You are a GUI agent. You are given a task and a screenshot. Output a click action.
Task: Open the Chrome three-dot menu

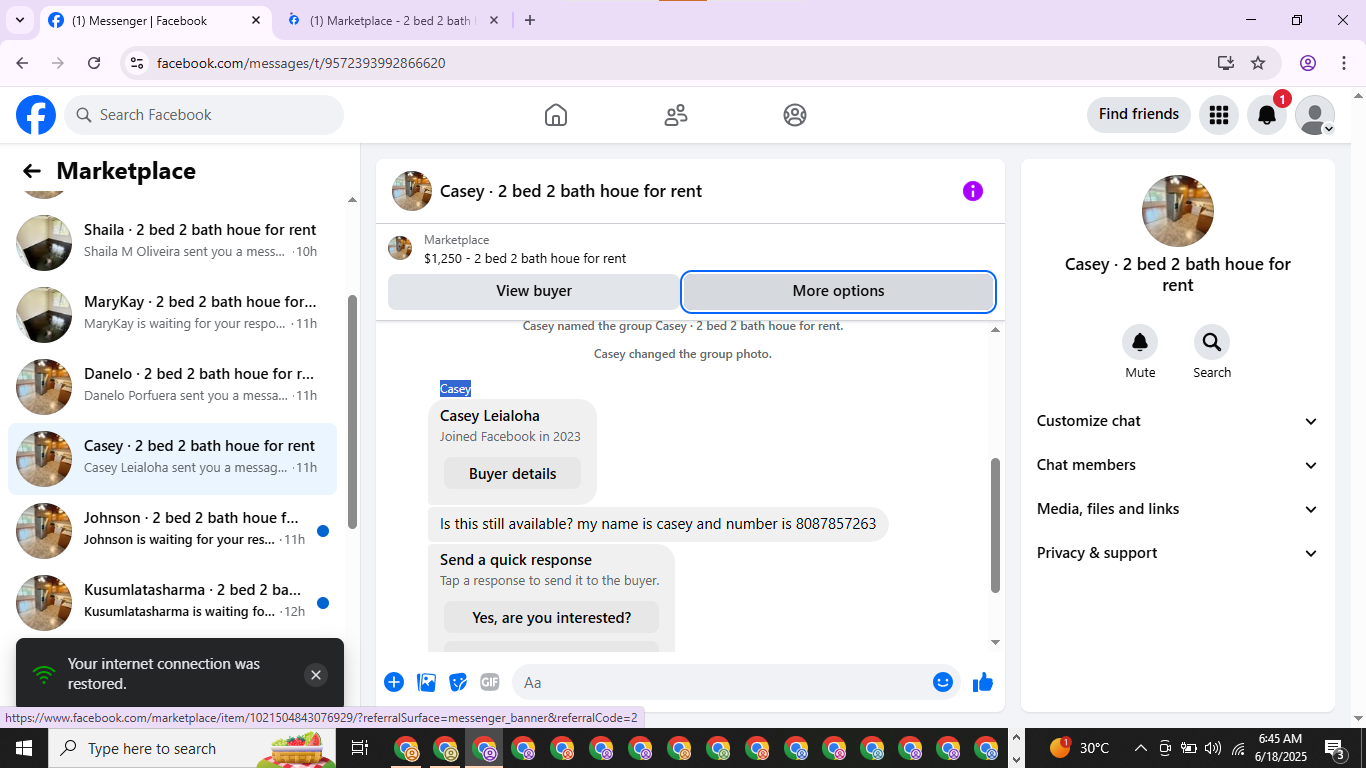pyautogui.click(x=1343, y=63)
